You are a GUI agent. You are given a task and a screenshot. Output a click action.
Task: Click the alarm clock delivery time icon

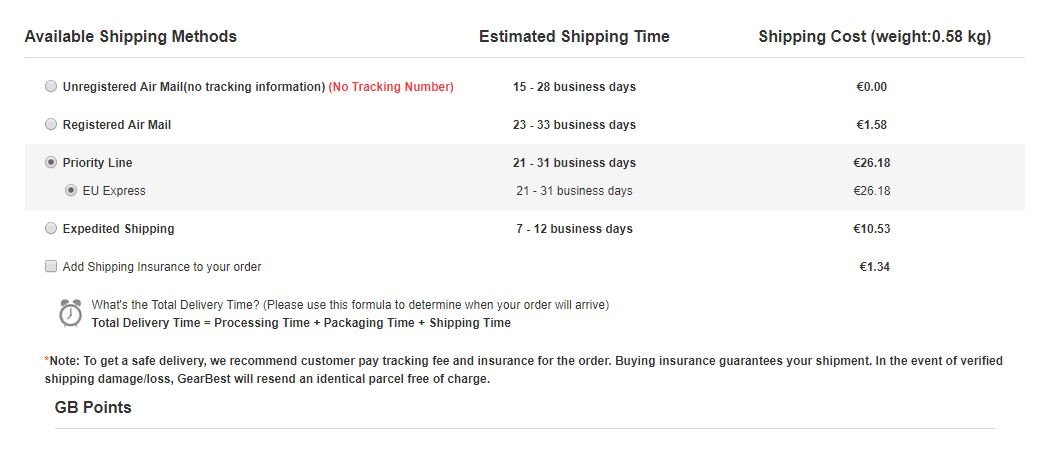70,313
